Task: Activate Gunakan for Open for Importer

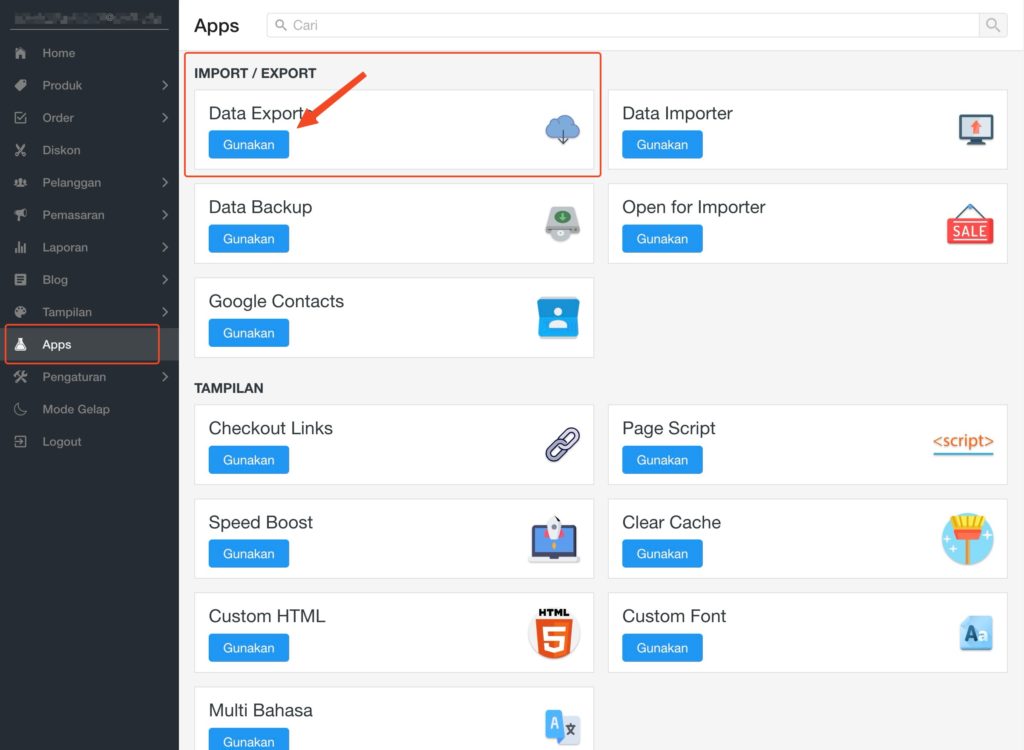Action: [662, 238]
